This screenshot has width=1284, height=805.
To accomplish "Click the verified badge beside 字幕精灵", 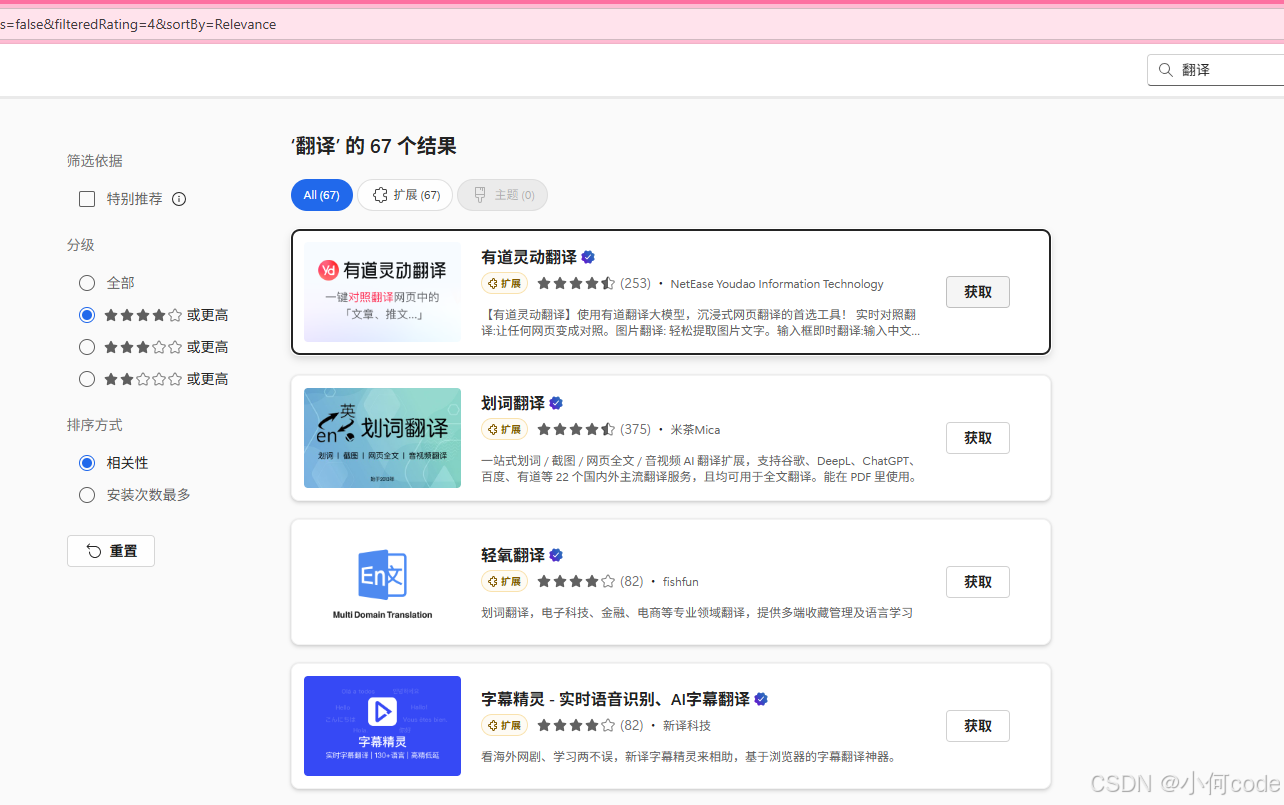I will coord(760,699).
